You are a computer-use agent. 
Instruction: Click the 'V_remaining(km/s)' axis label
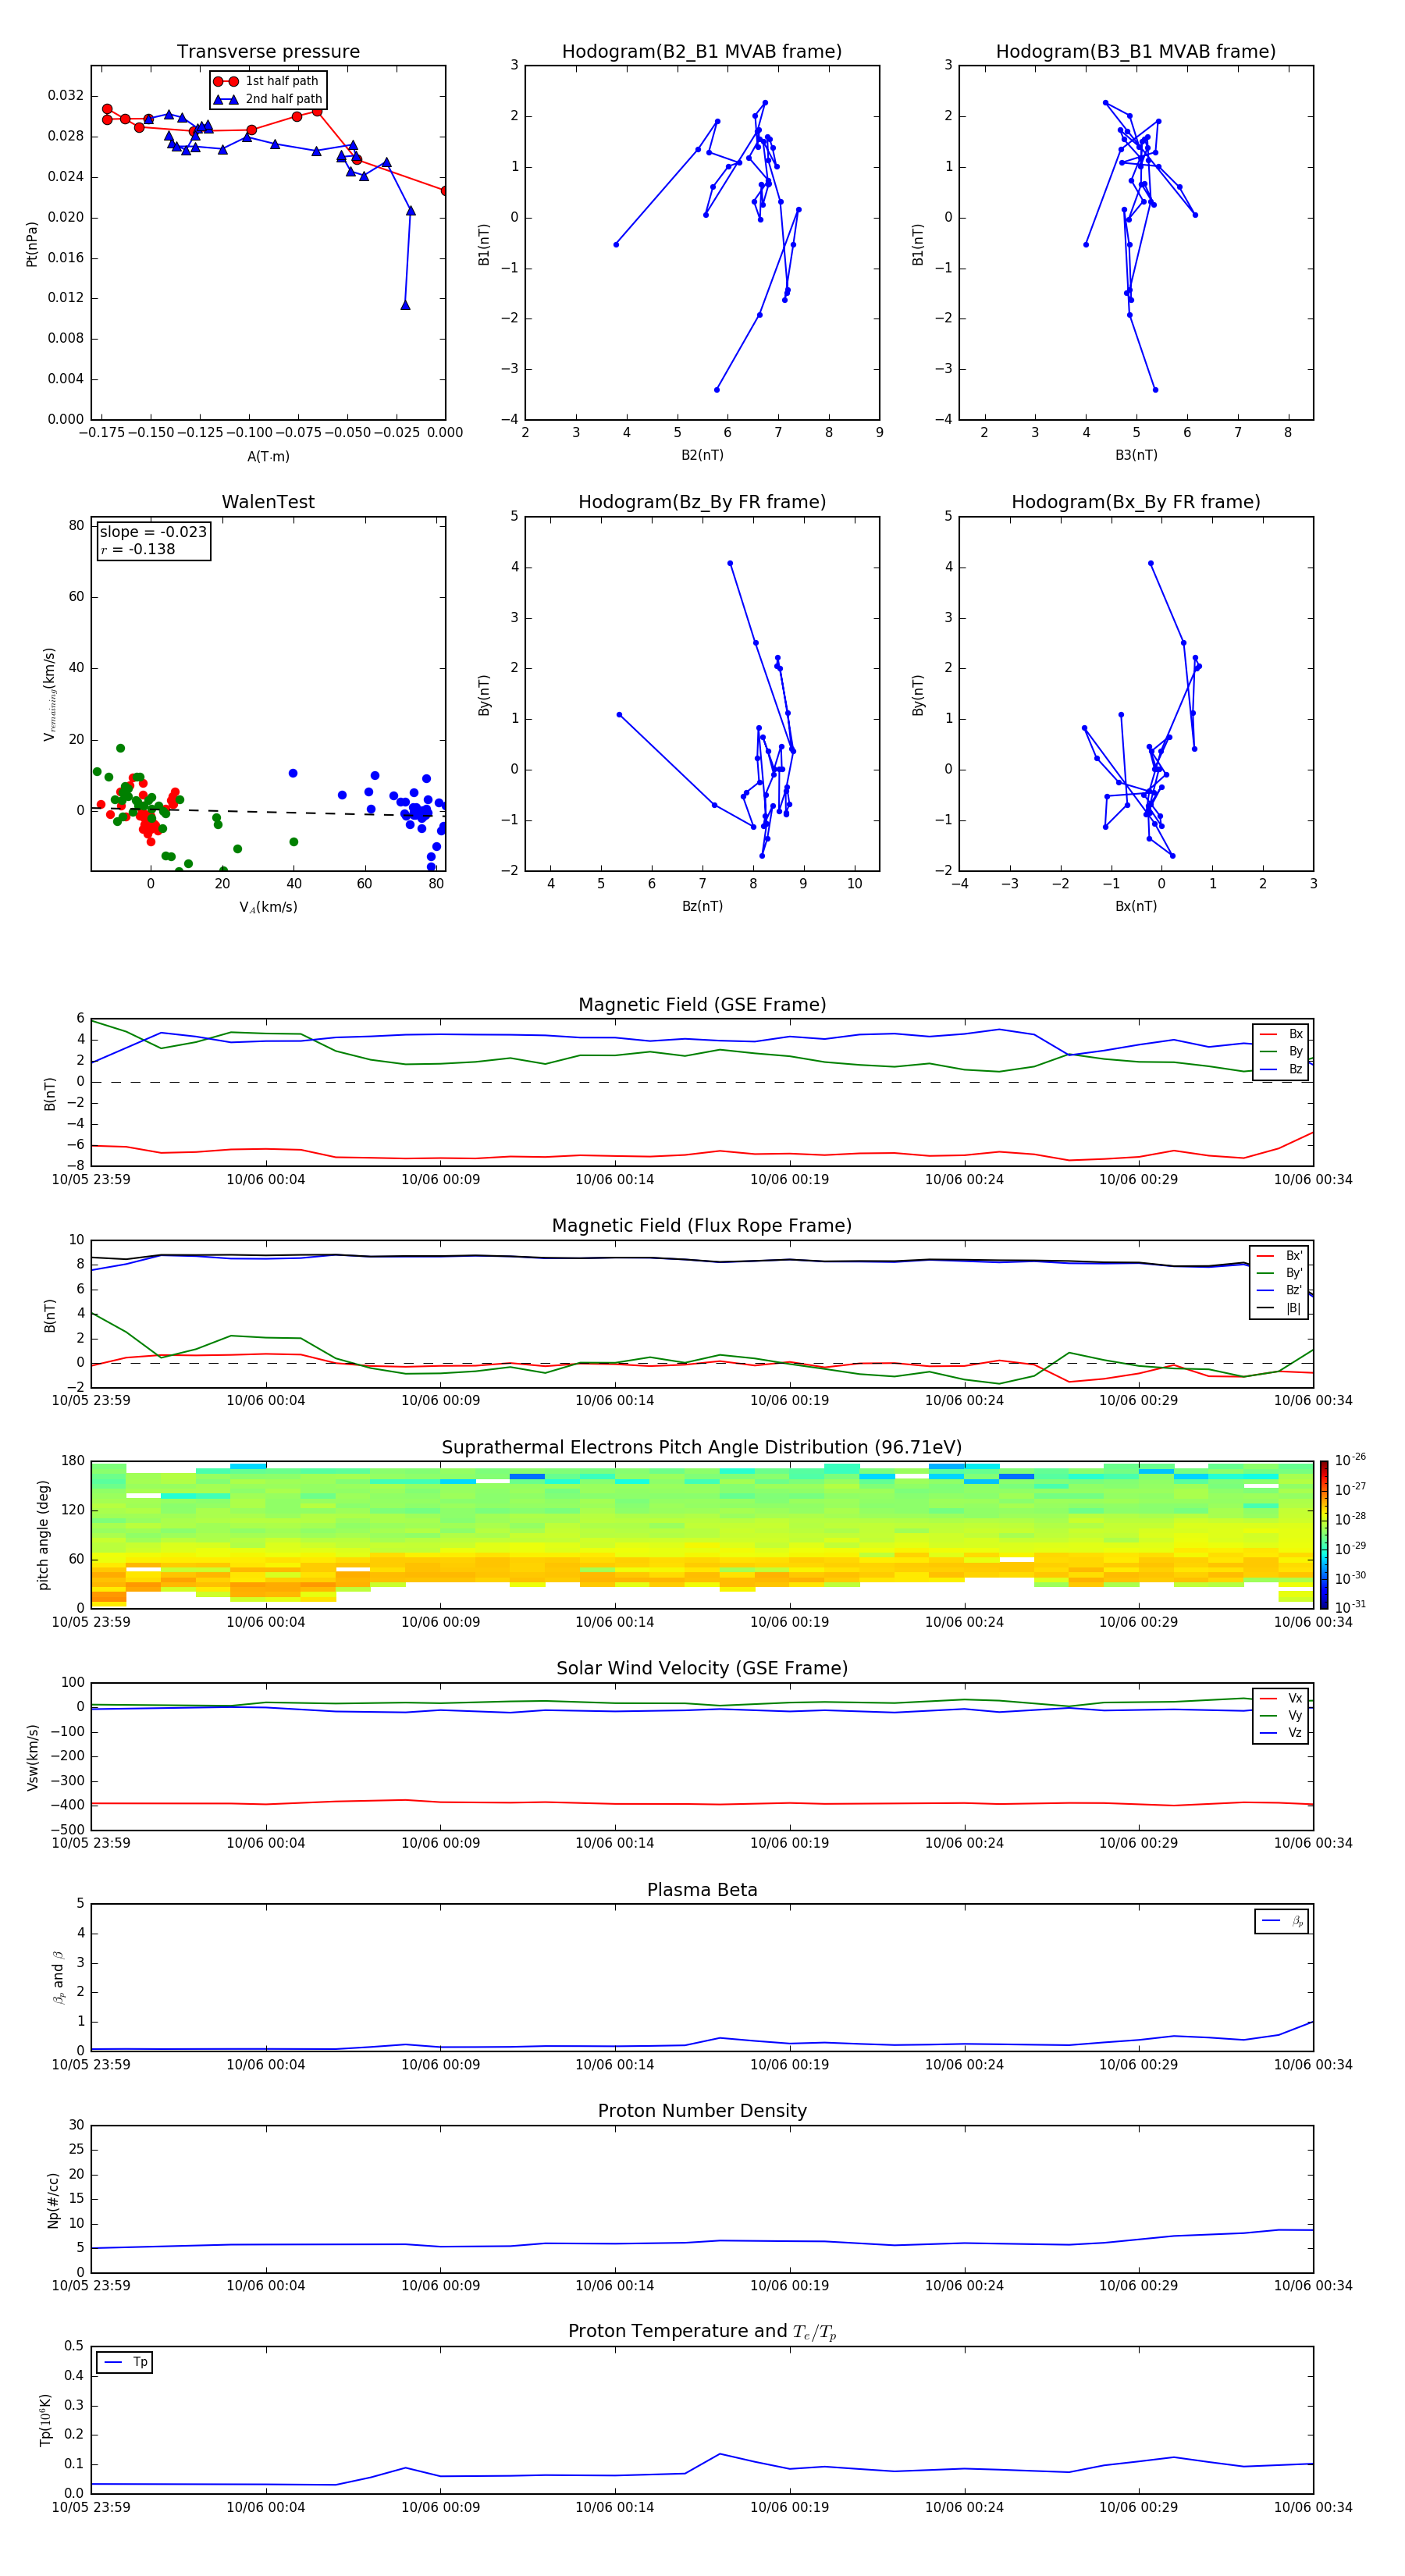point(49,694)
